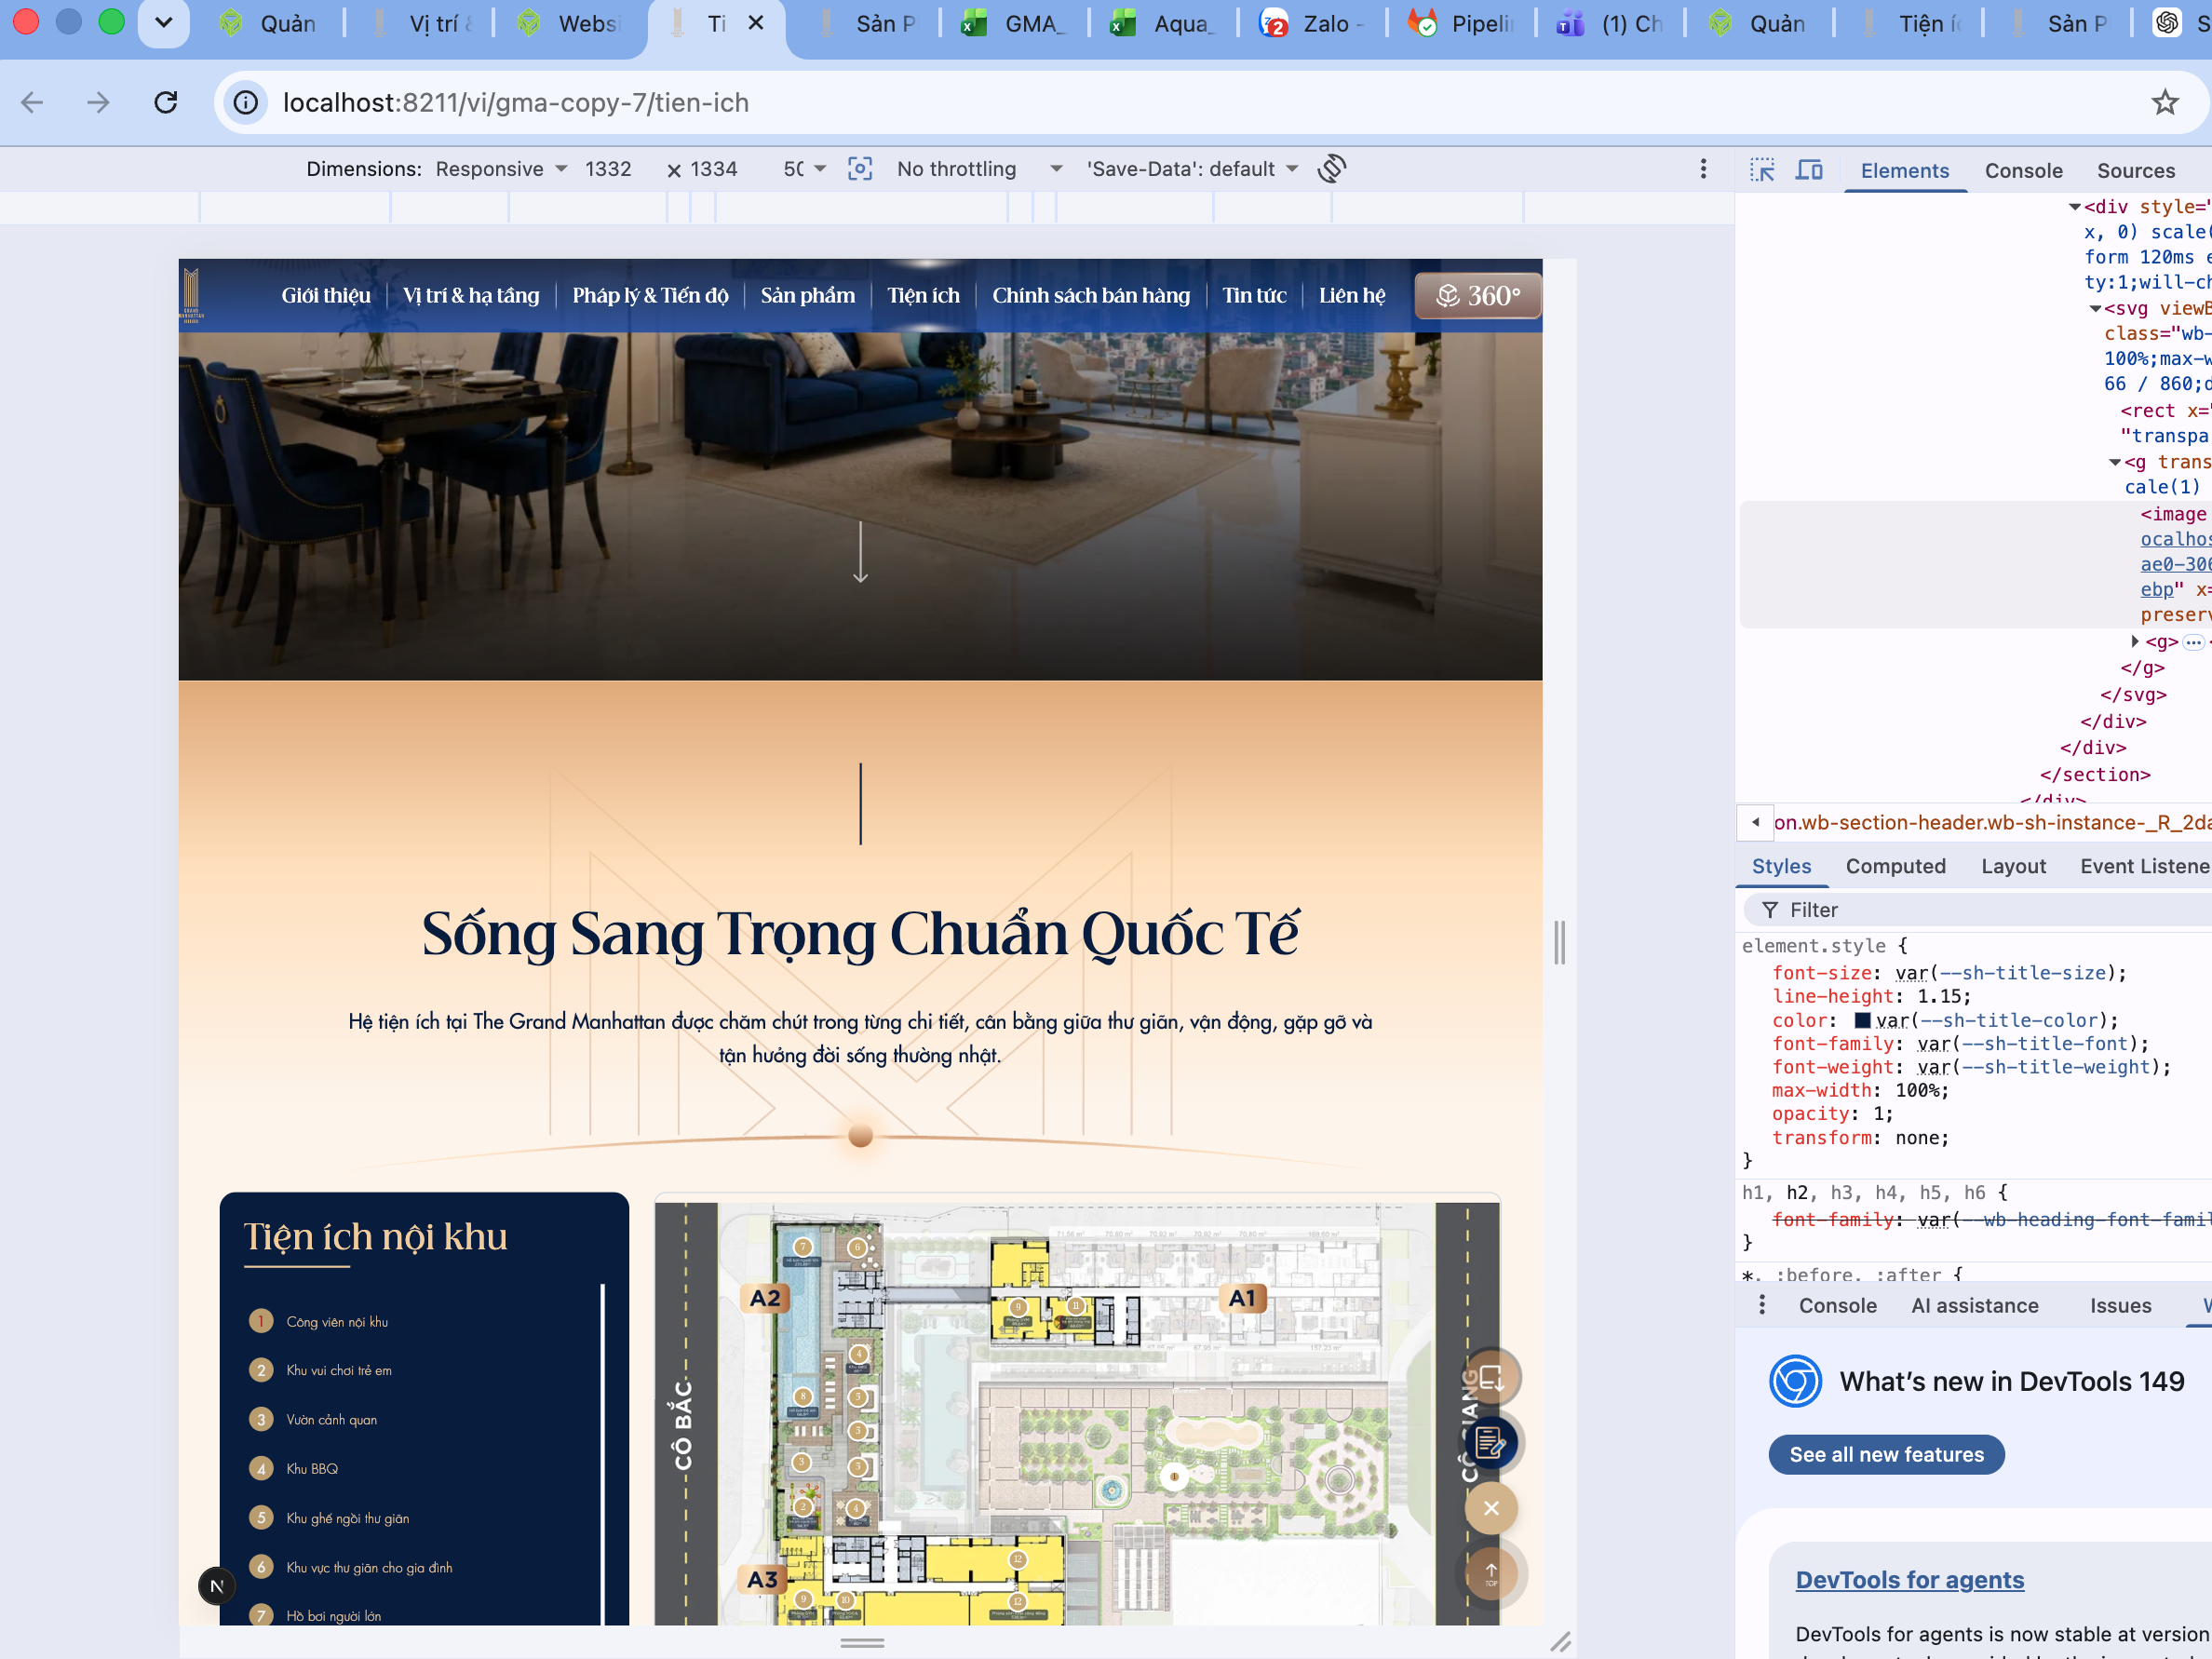Click the capture screenshot icon in device toolbar
The image size is (2212, 1659).
click(860, 169)
